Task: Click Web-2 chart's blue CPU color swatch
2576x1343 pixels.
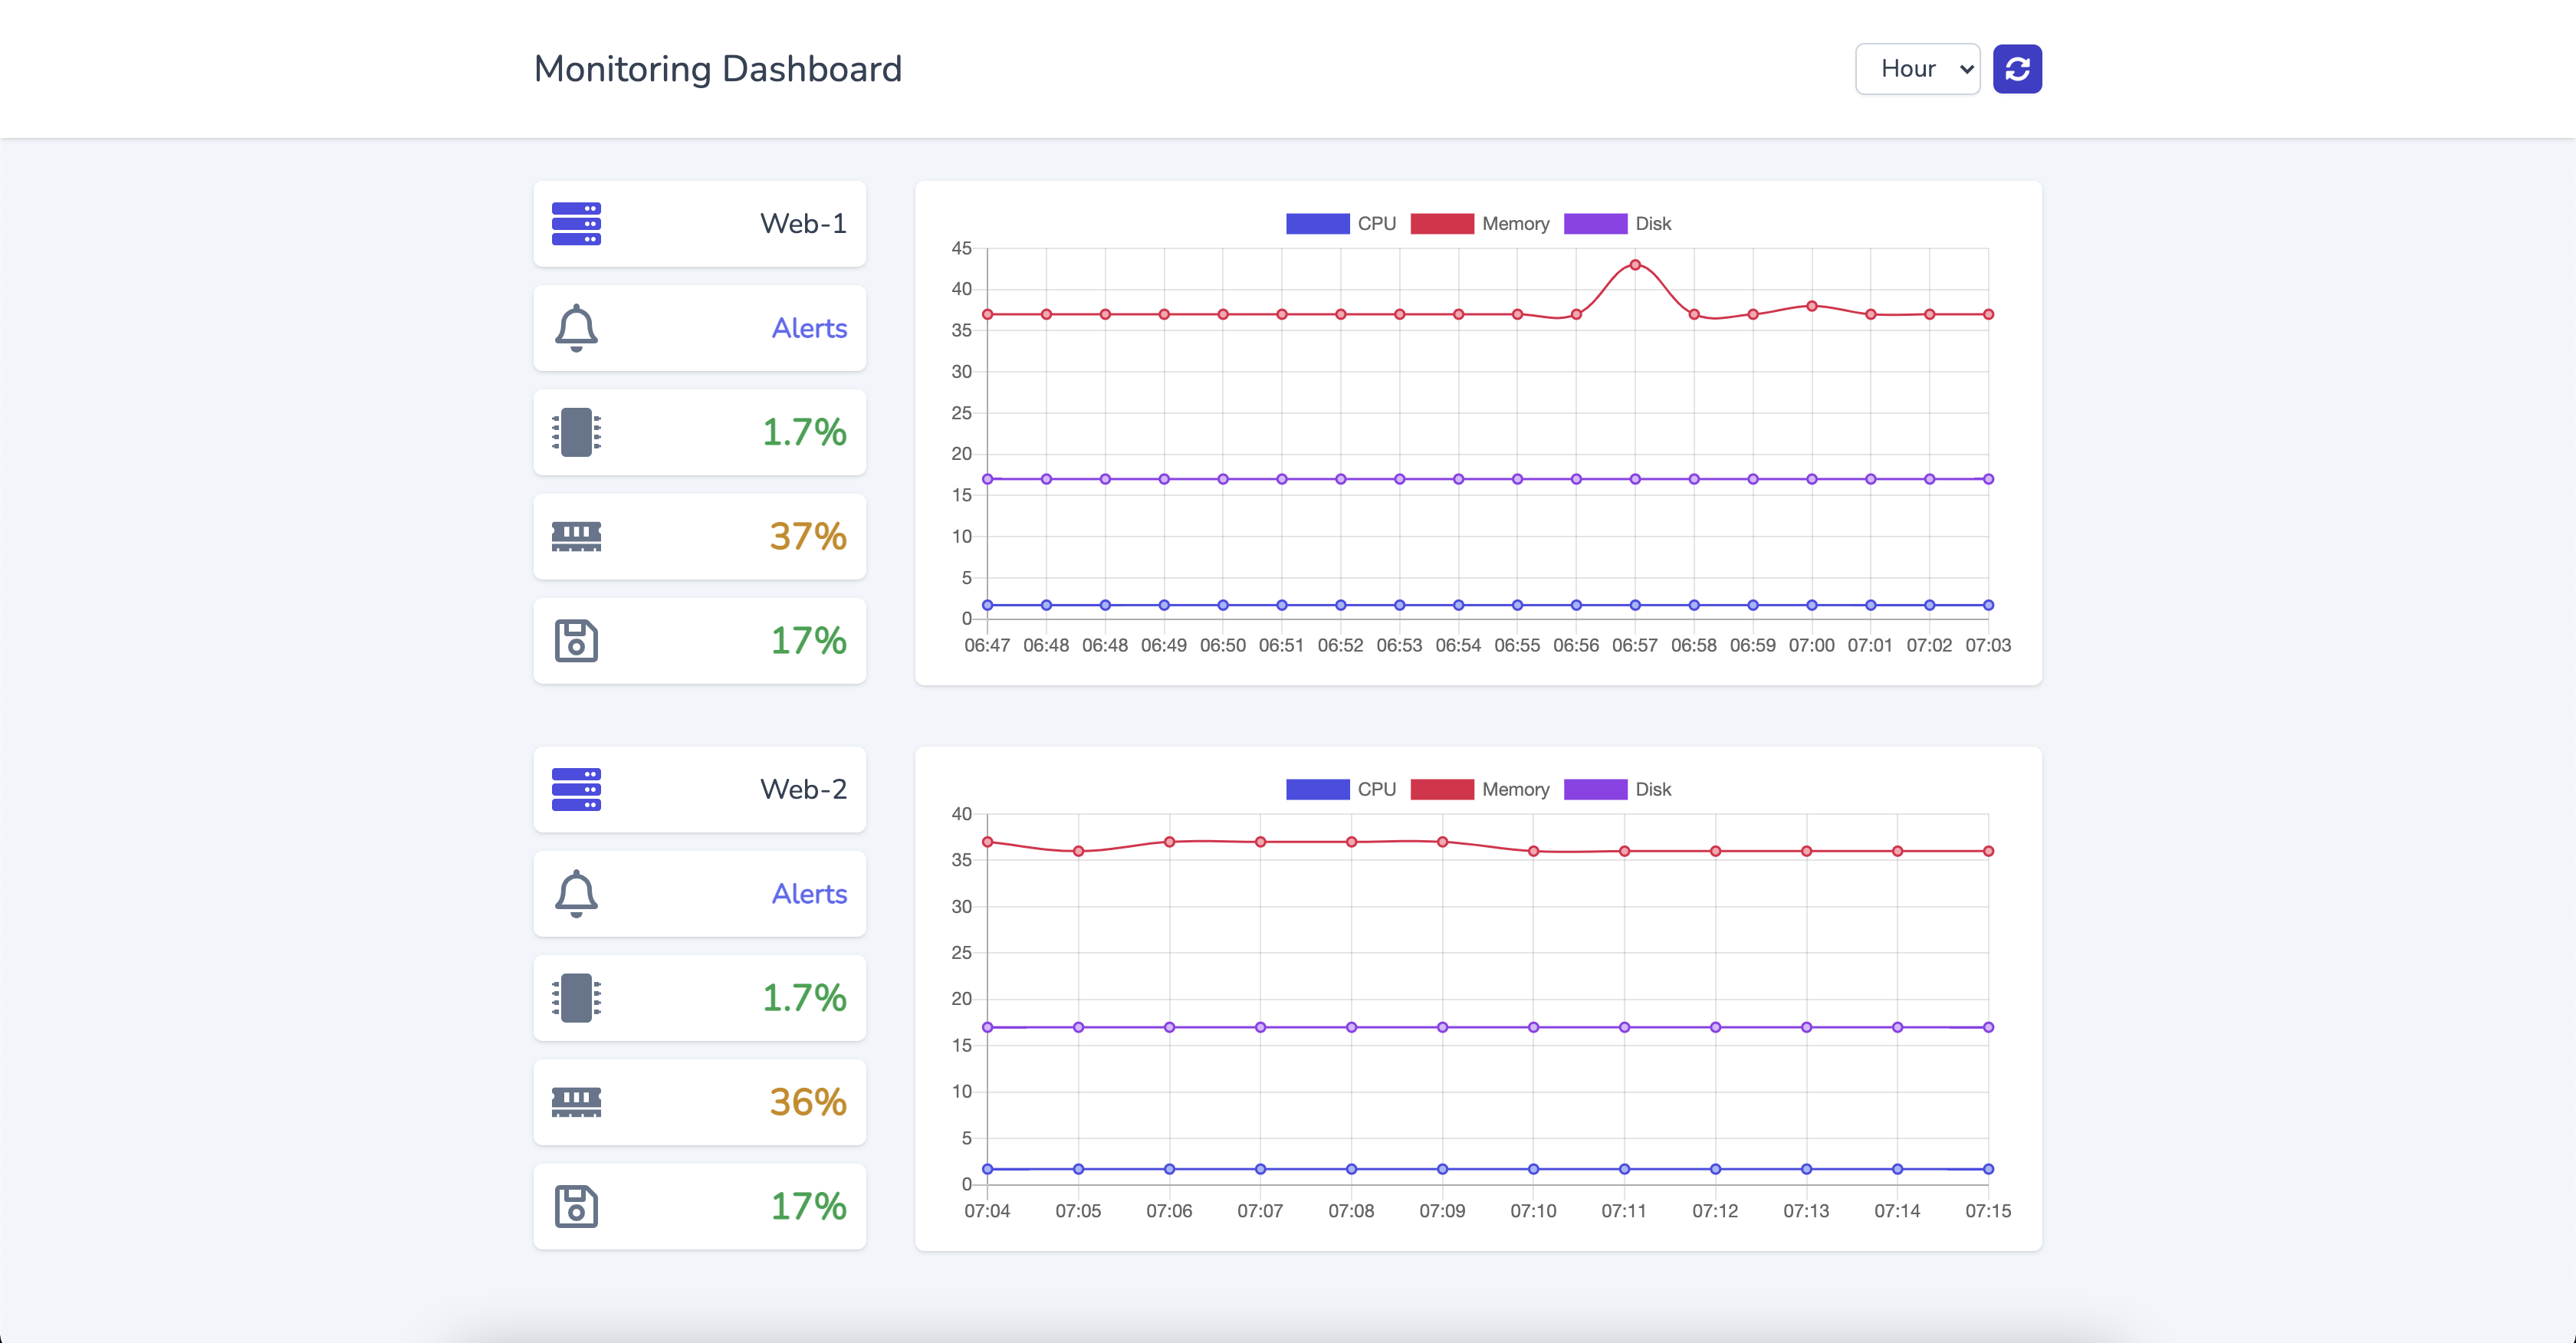Action: [x=1317, y=789]
